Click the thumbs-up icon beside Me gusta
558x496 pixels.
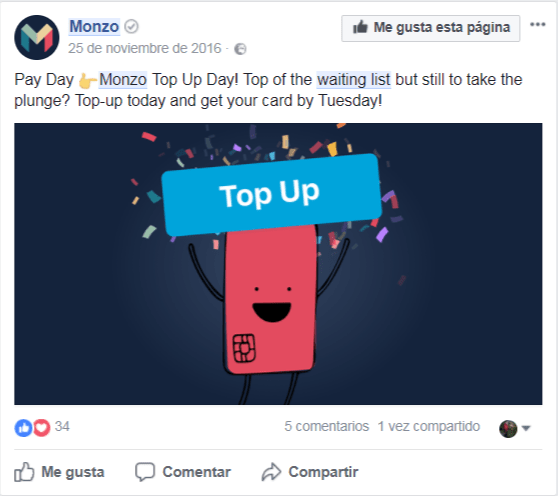24,472
